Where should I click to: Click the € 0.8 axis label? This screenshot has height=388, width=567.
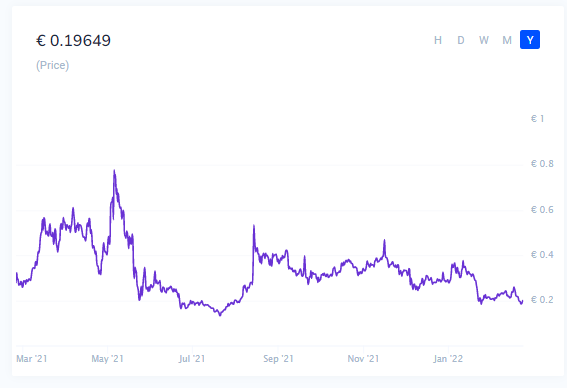542,164
